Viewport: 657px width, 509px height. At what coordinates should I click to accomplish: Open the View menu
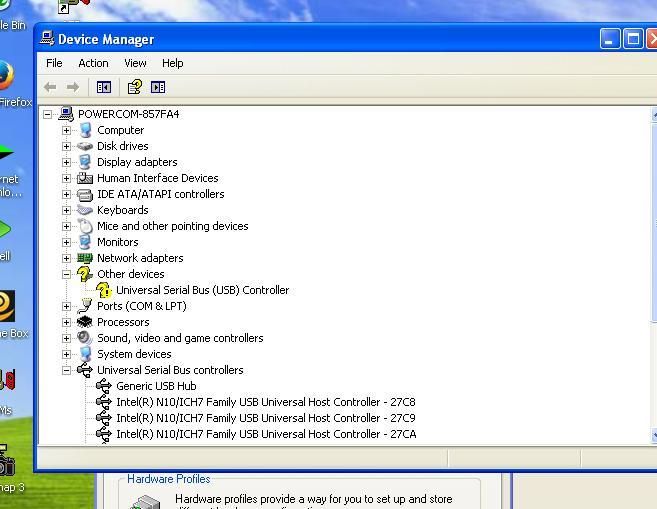pos(135,63)
